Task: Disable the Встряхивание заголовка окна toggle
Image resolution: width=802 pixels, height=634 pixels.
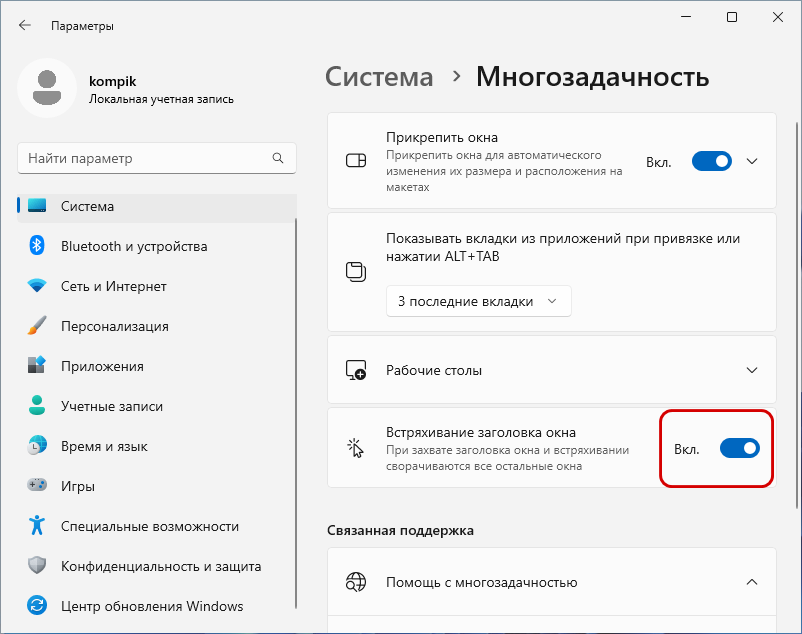Action: point(740,448)
